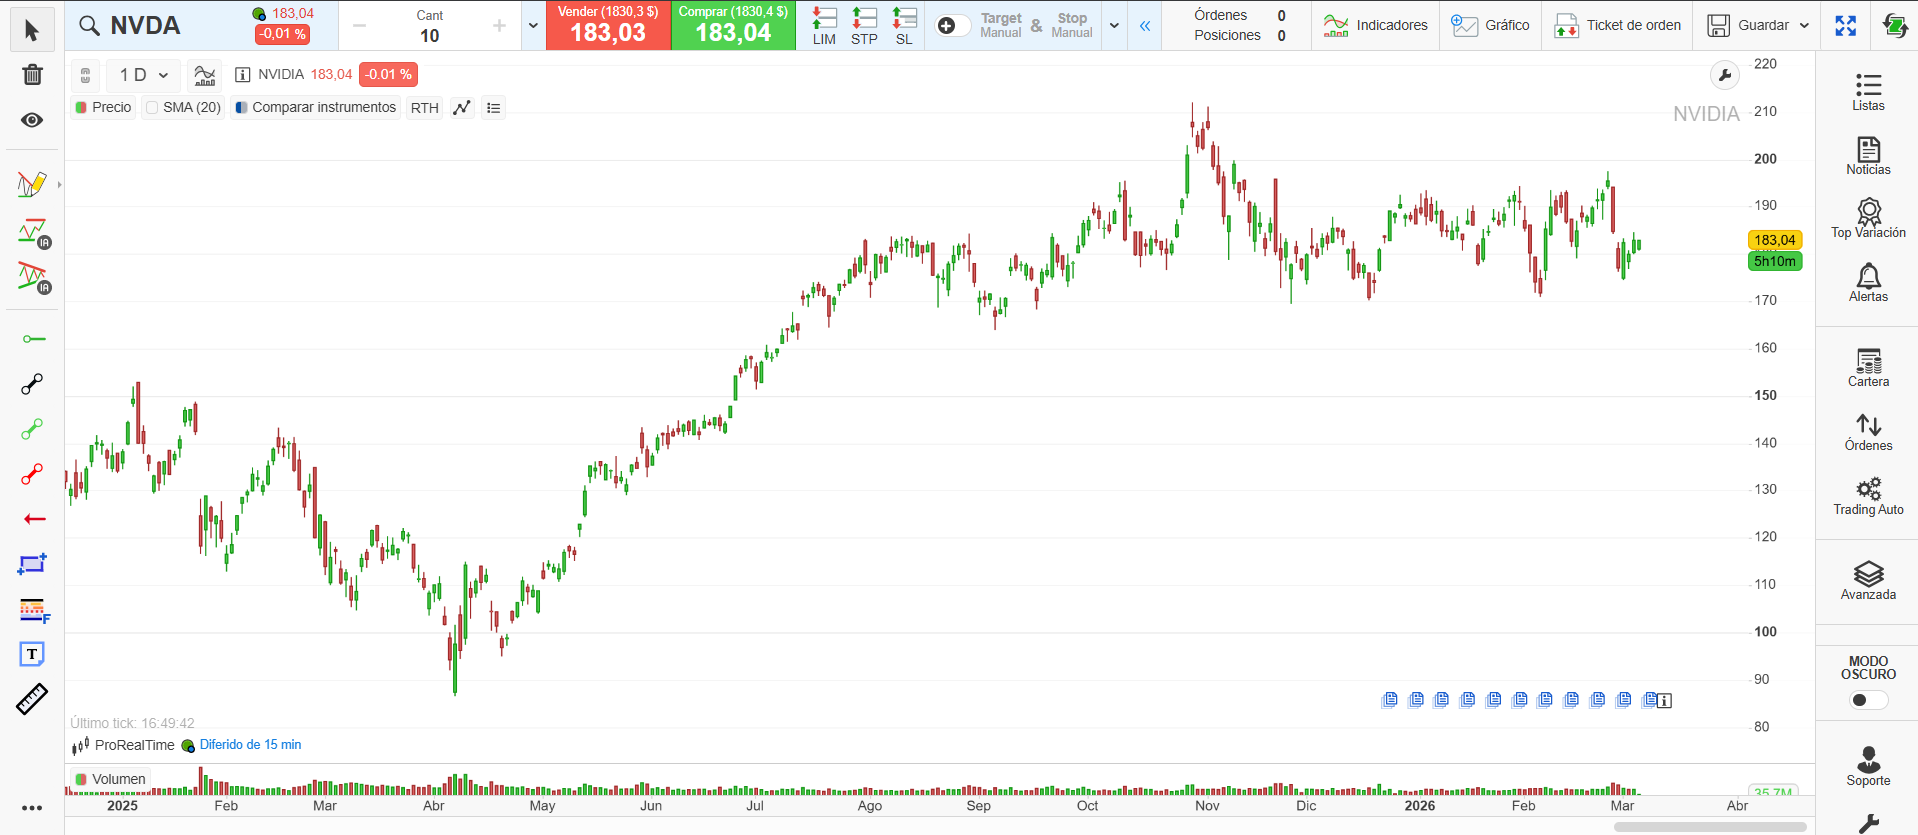
Task: Select the ruler measurement tool
Action: [32, 699]
